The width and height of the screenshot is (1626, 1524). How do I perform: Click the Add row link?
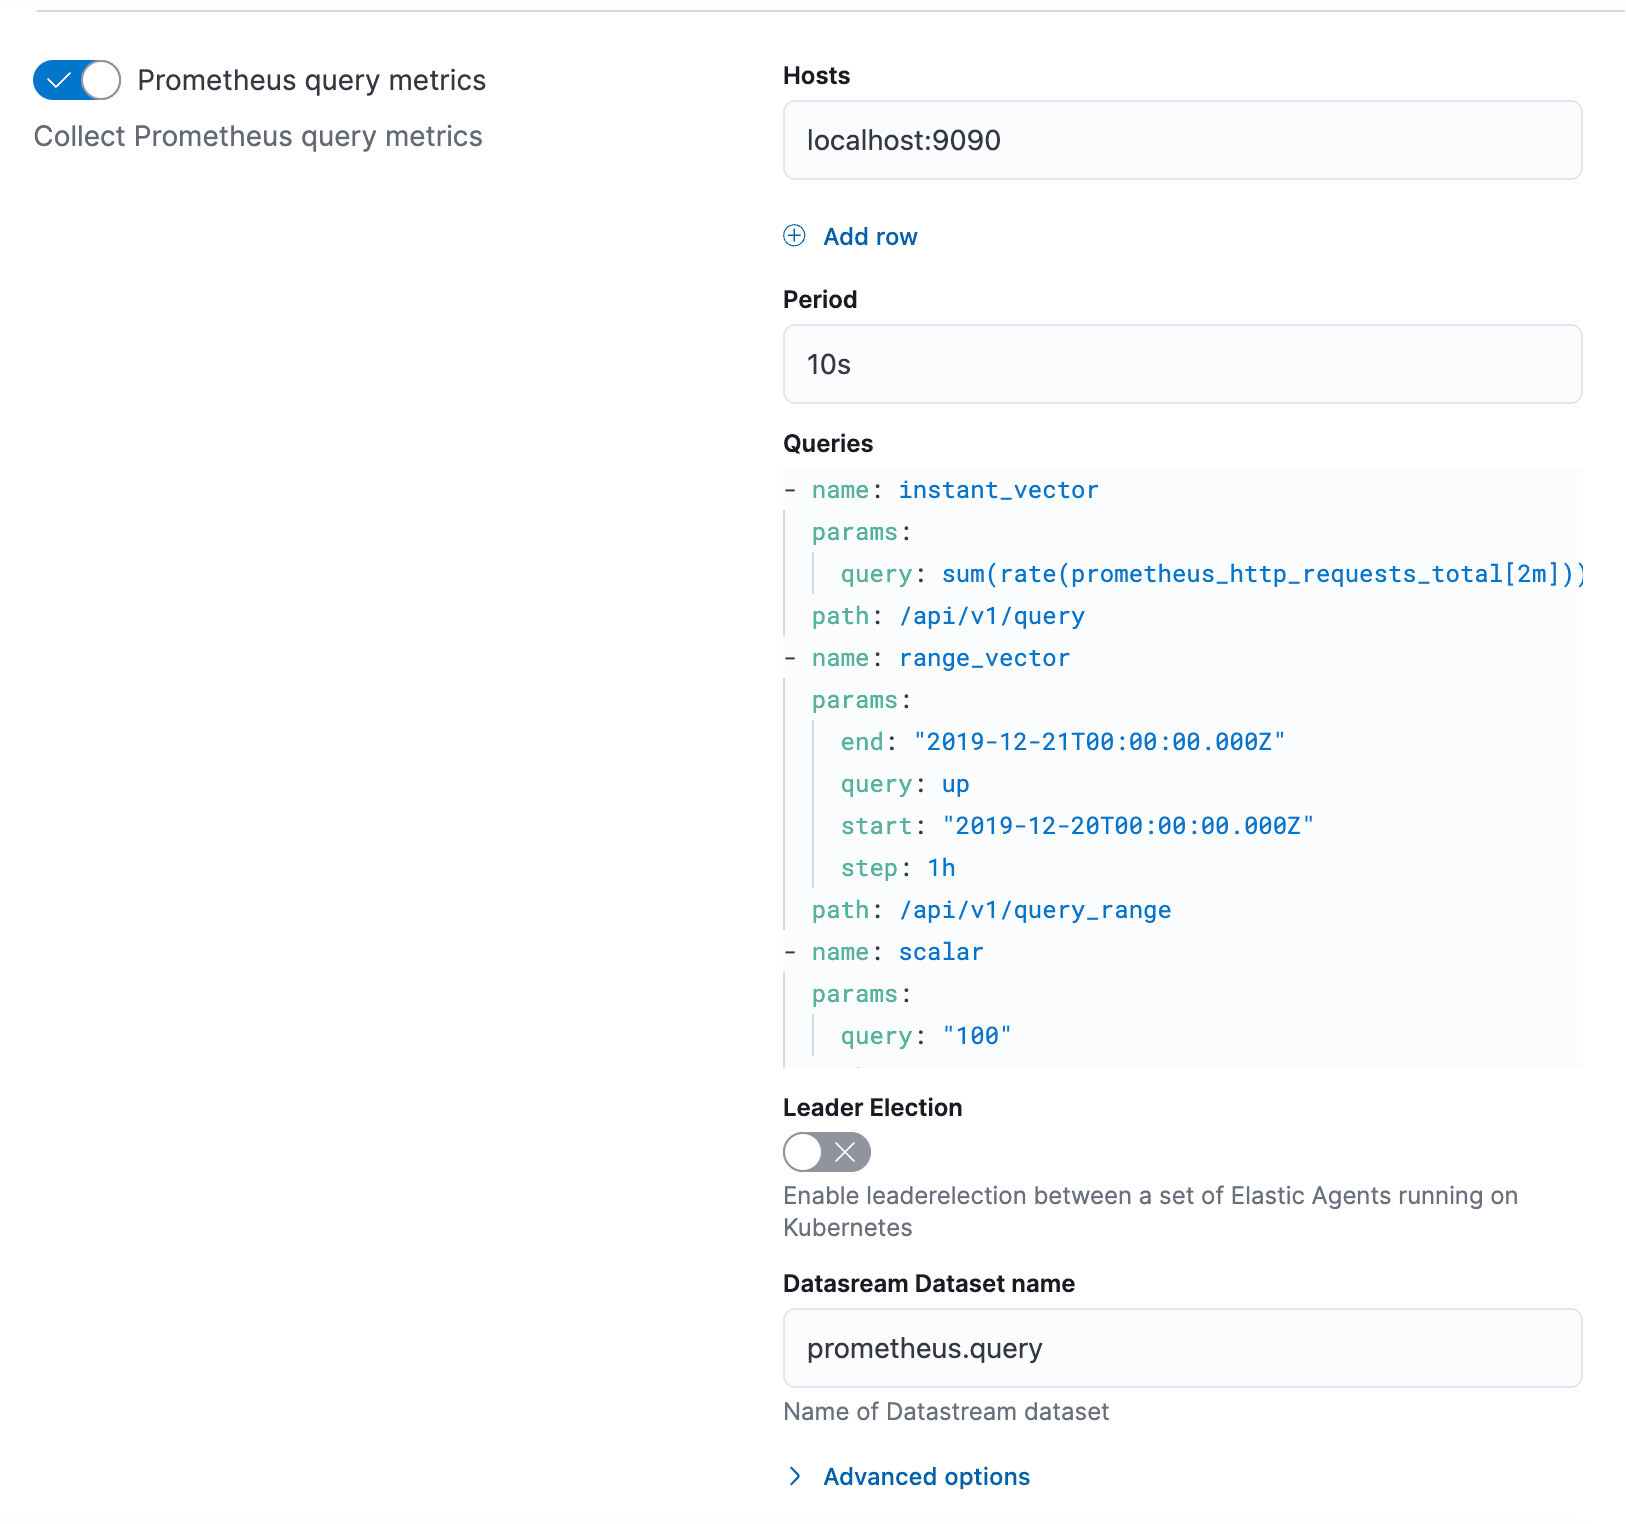point(870,237)
